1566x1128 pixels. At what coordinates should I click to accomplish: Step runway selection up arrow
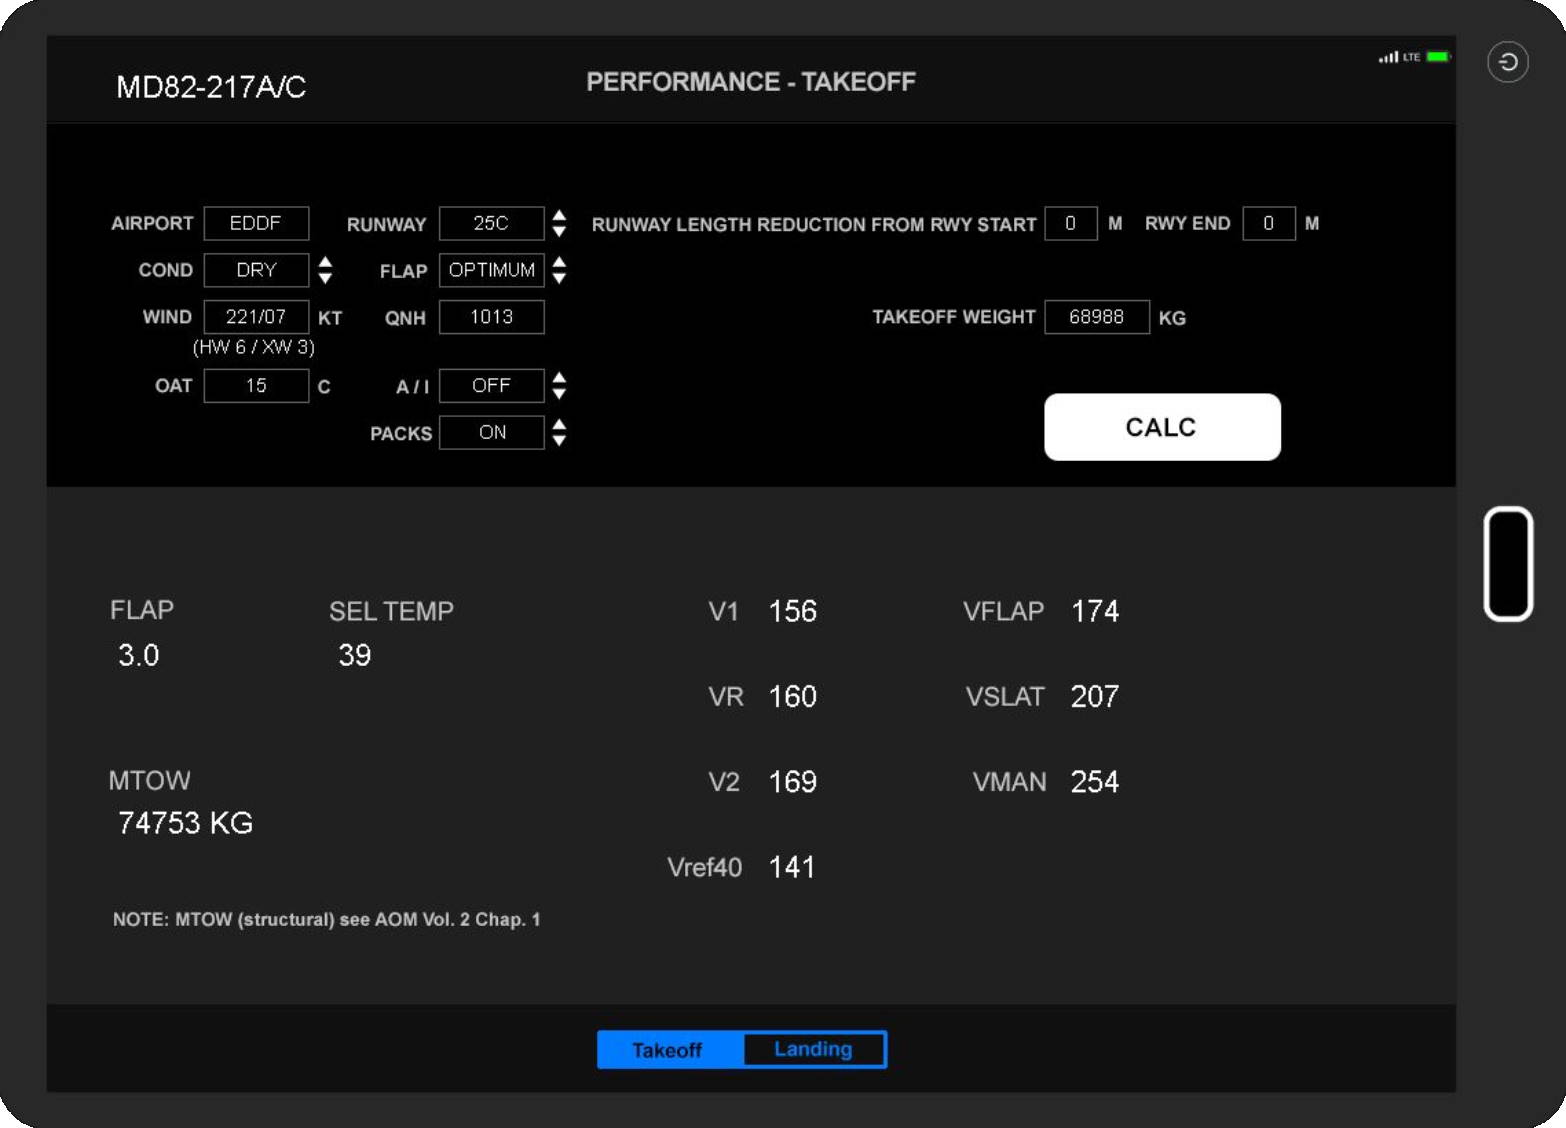559,215
